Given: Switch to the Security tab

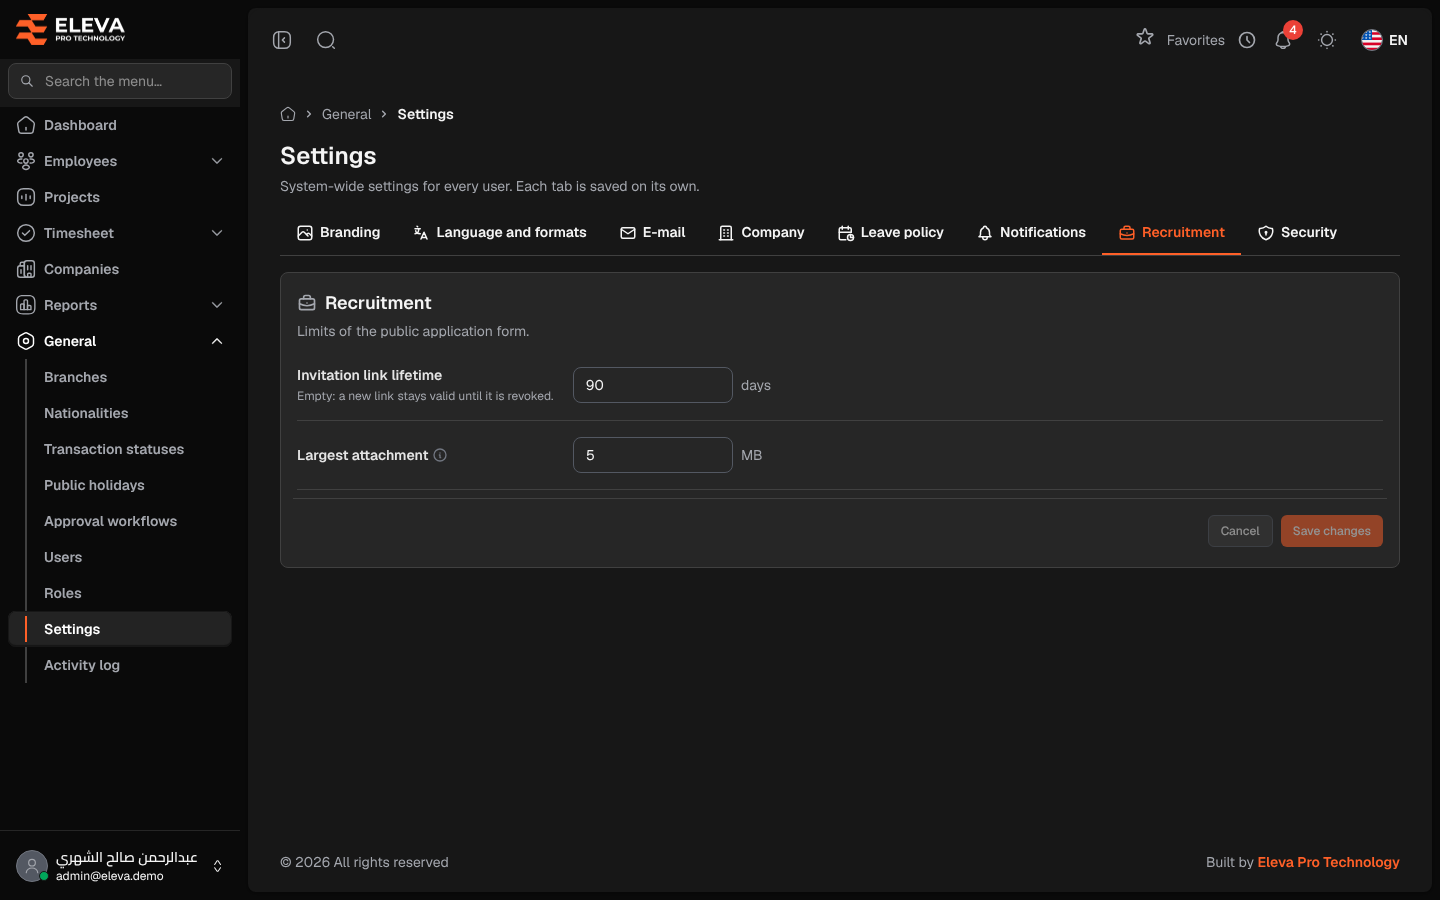Looking at the screenshot, I should point(1297,232).
